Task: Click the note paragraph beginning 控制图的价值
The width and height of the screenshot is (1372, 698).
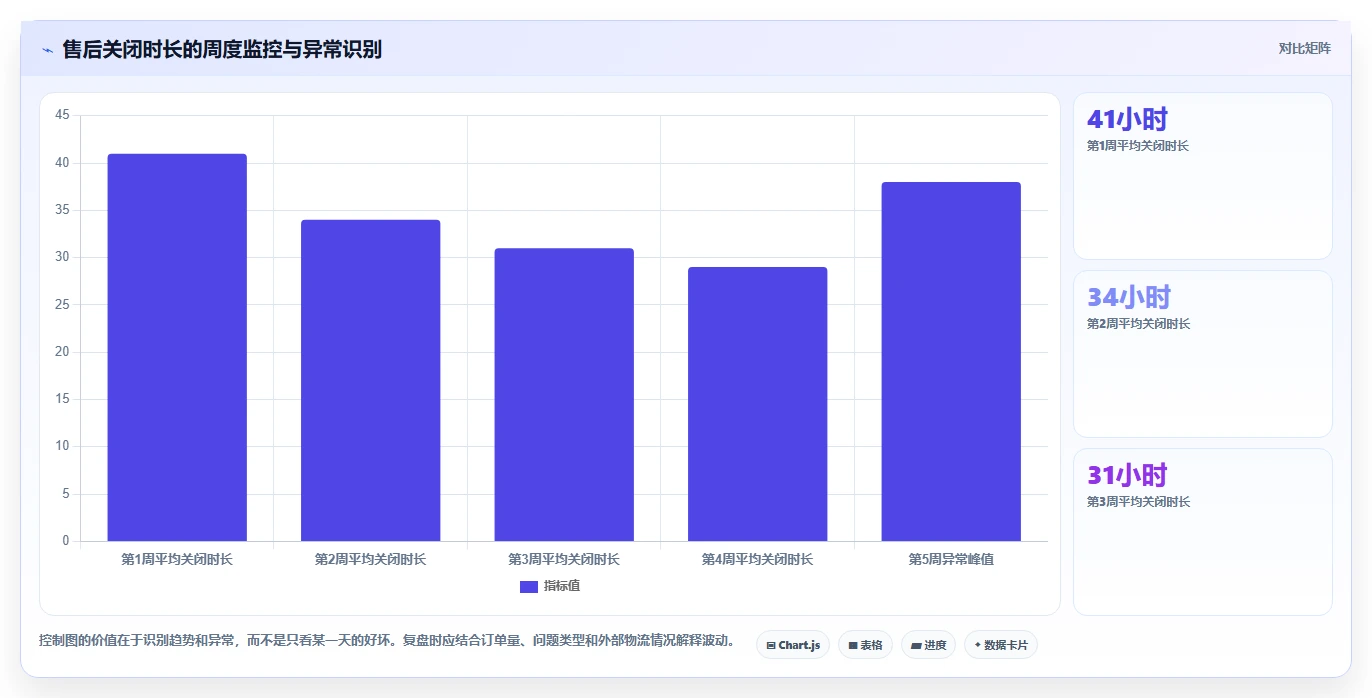Action: click(x=389, y=640)
